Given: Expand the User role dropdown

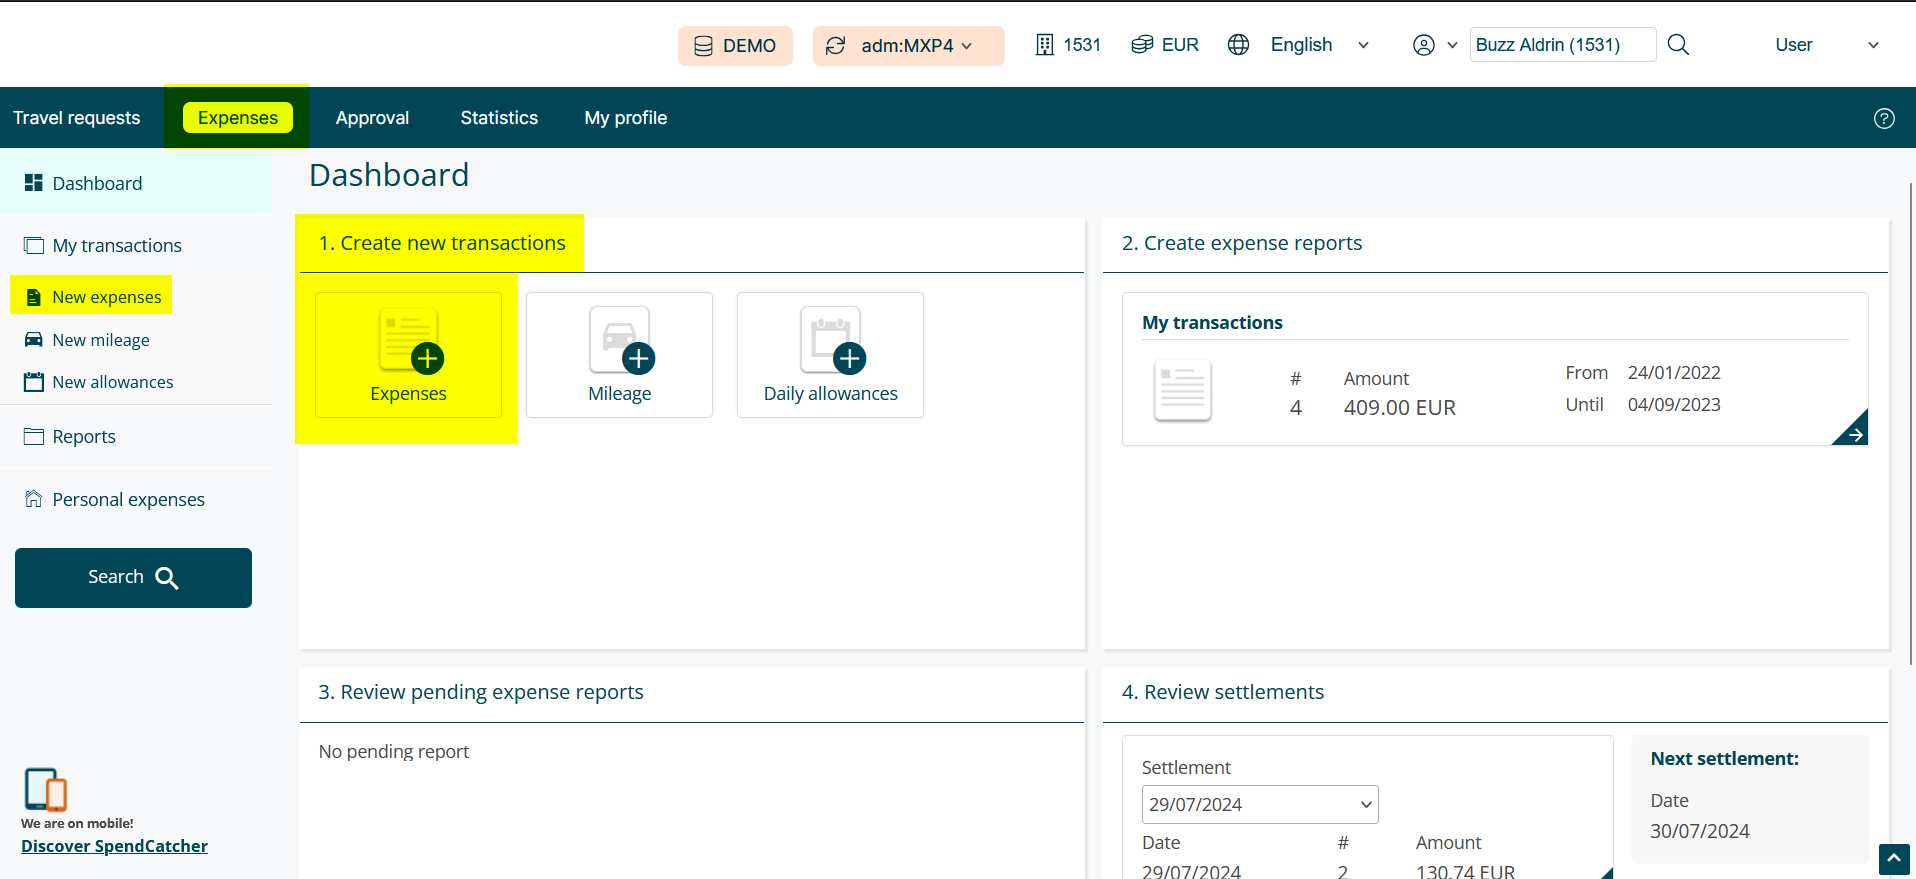Looking at the screenshot, I should point(1826,45).
